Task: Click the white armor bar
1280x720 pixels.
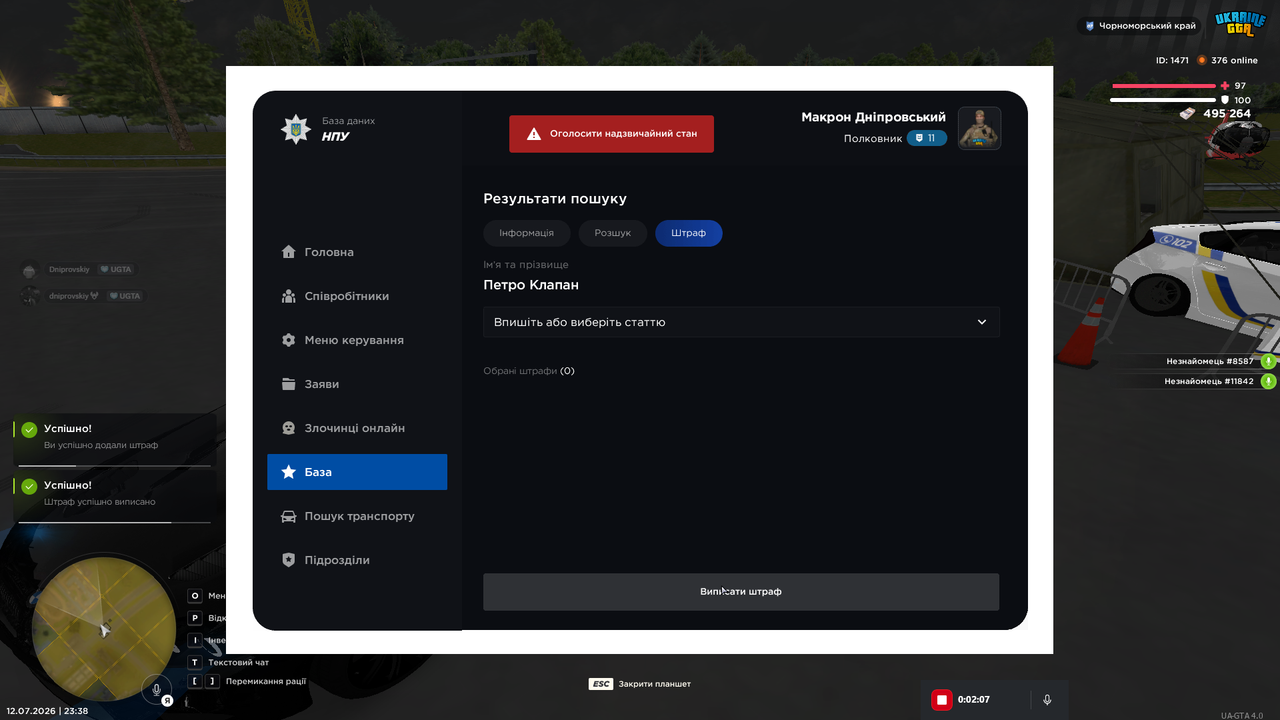Action: tap(1164, 100)
